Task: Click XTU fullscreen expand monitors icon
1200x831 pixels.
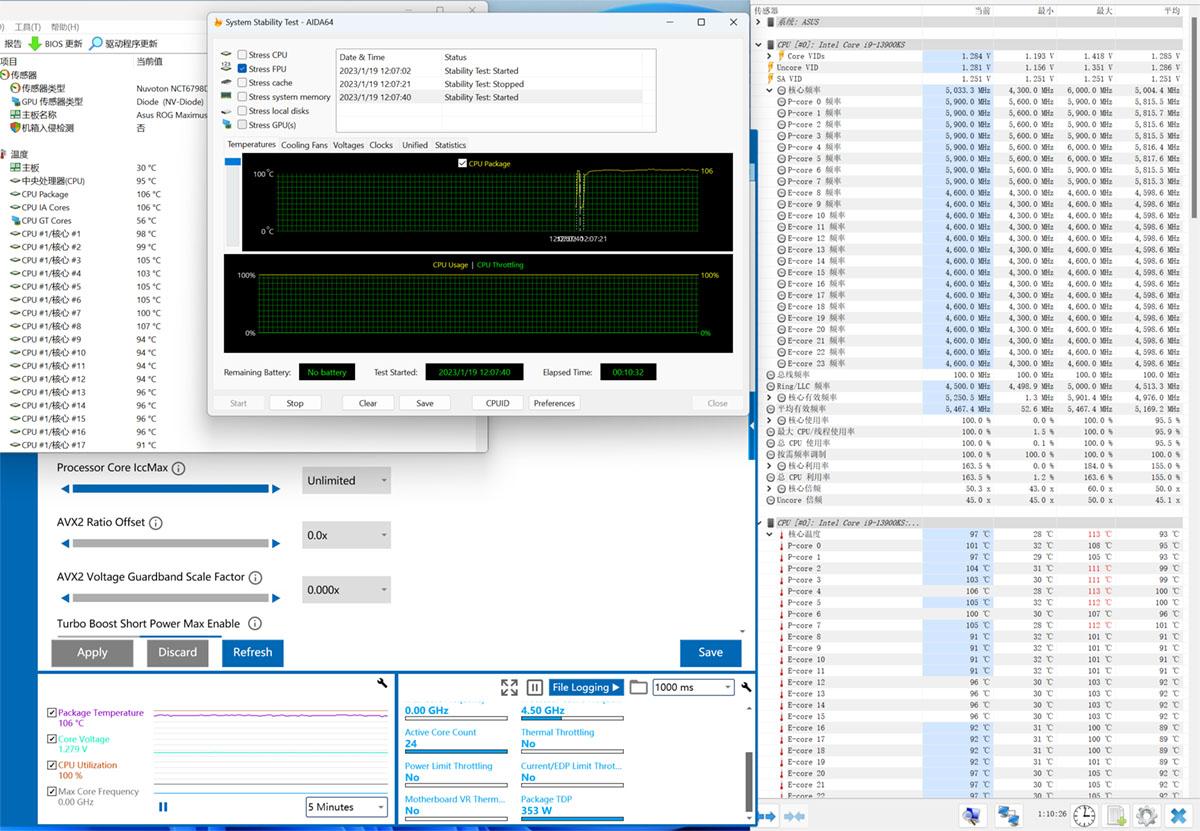Action: [x=509, y=687]
